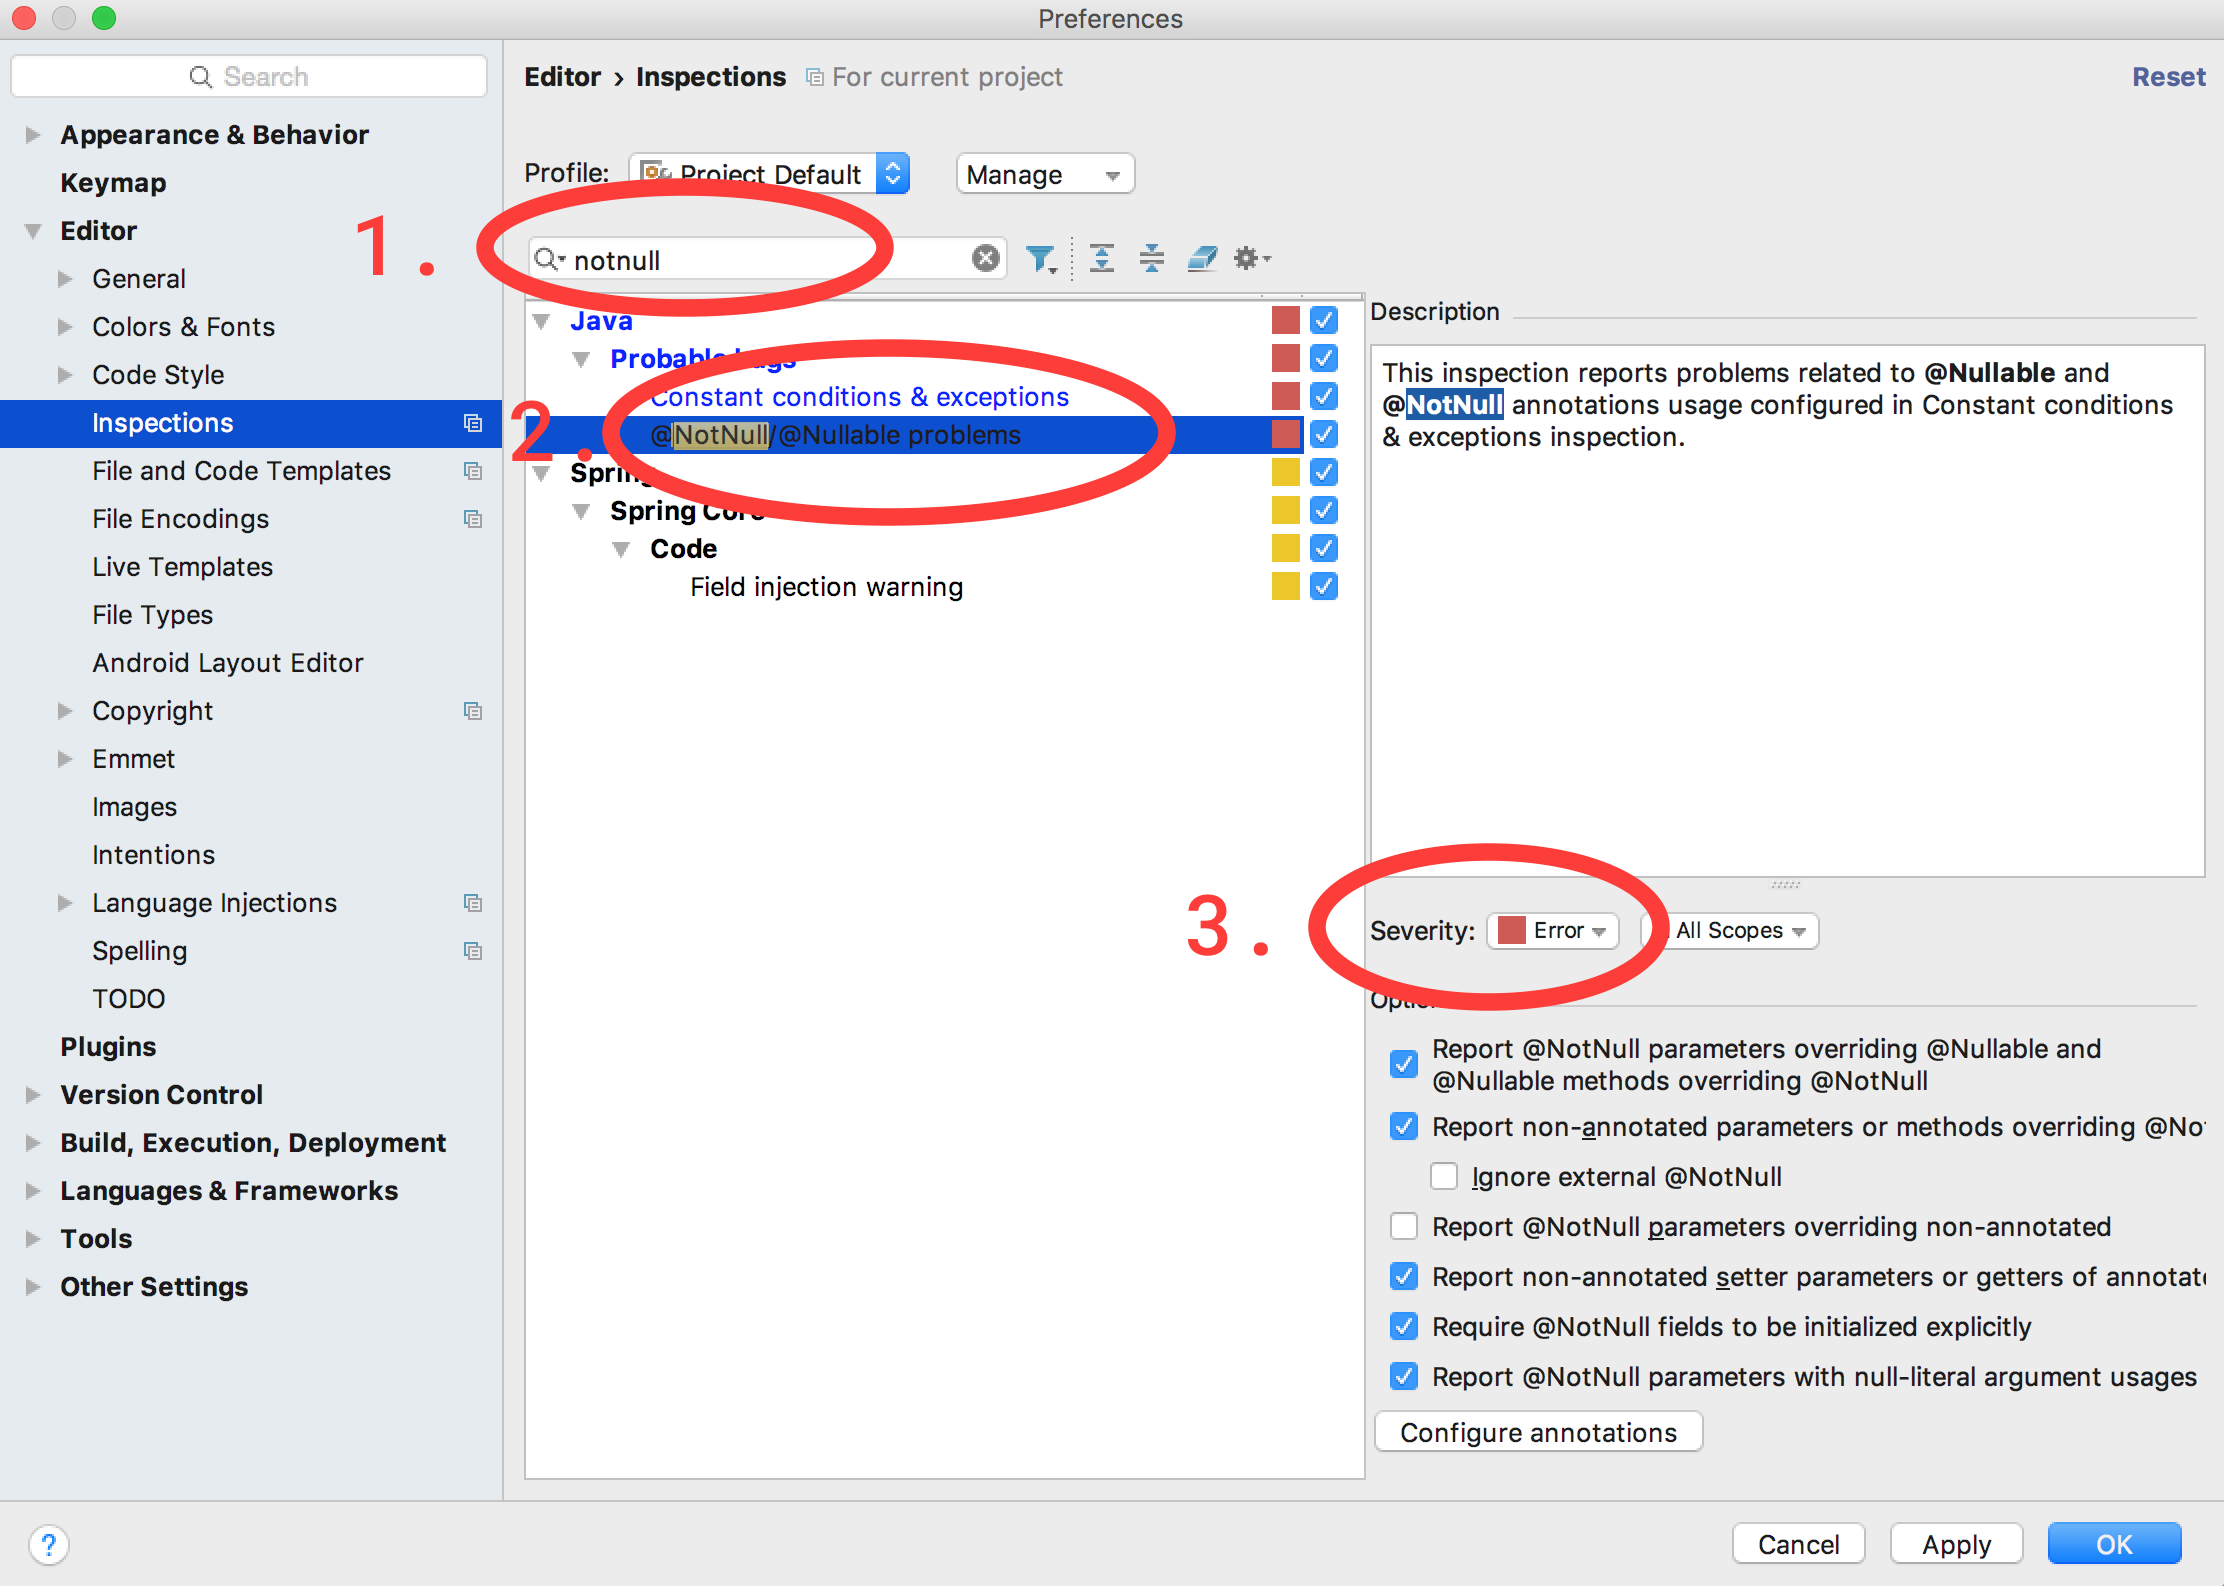Click the expand all tree icon
The height and width of the screenshot is (1586, 2224).
click(x=1101, y=259)
